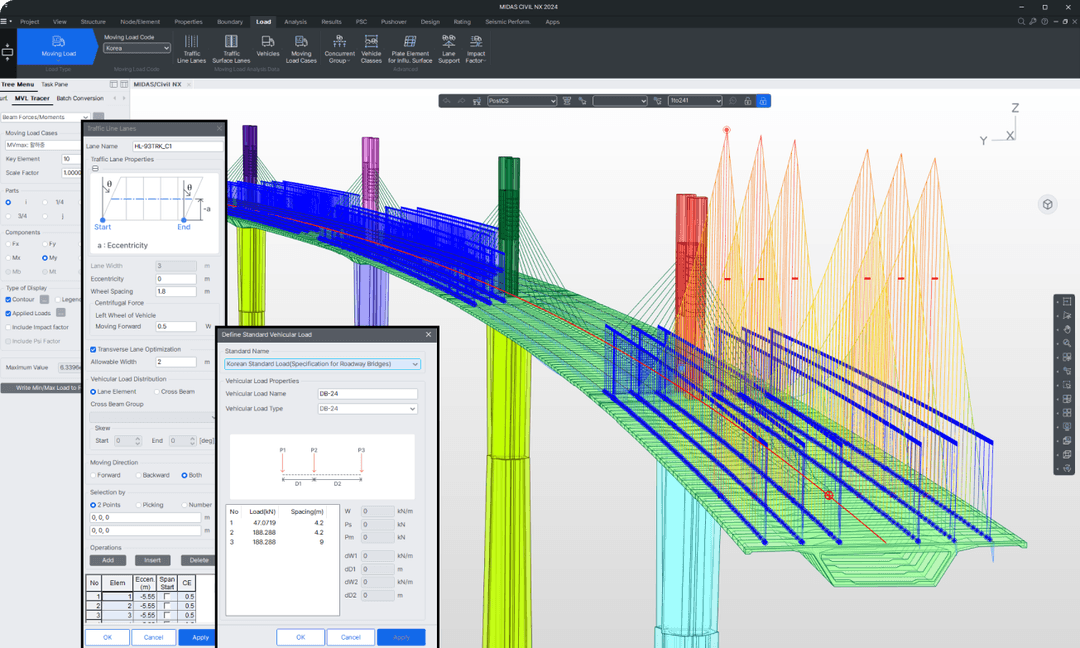Click the Concurrent Group icon
Screen dimensions: 1080x648
click(x=340, y=49)
